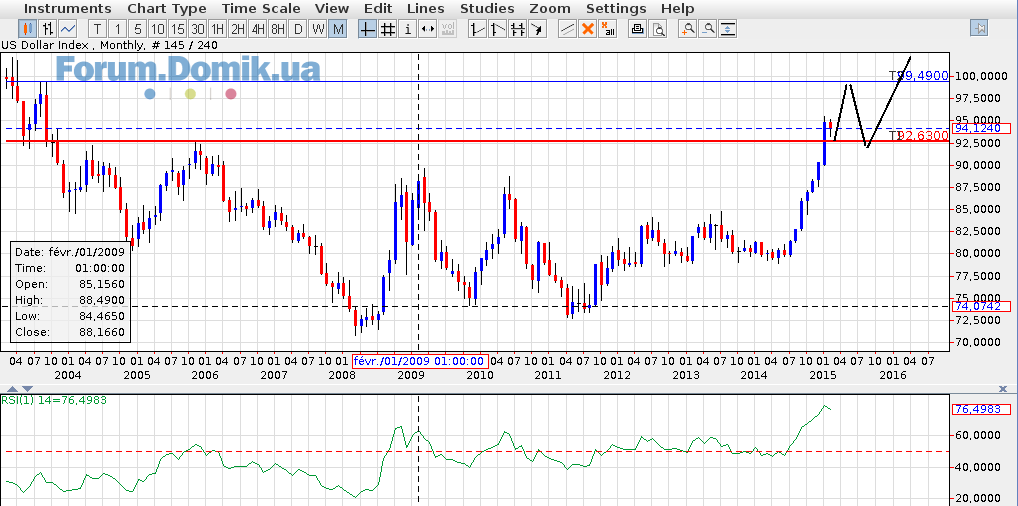
Task: Switch to 1-minute timeframe
Action: coord(118,29)
